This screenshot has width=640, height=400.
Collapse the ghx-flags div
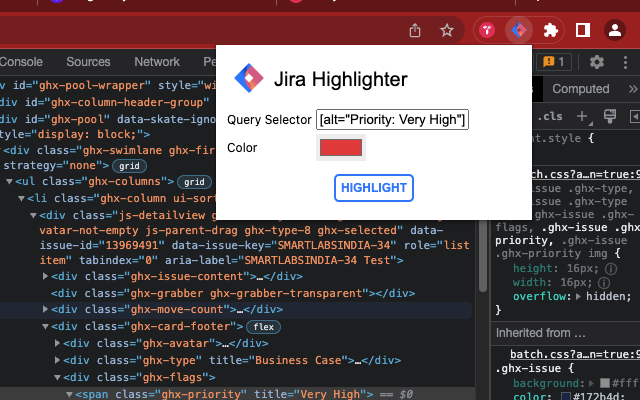[x=58, y=377]
